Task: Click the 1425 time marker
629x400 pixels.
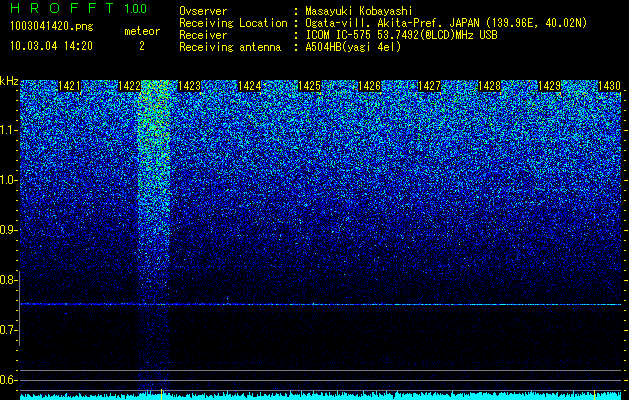Action: tap(309, 86)
